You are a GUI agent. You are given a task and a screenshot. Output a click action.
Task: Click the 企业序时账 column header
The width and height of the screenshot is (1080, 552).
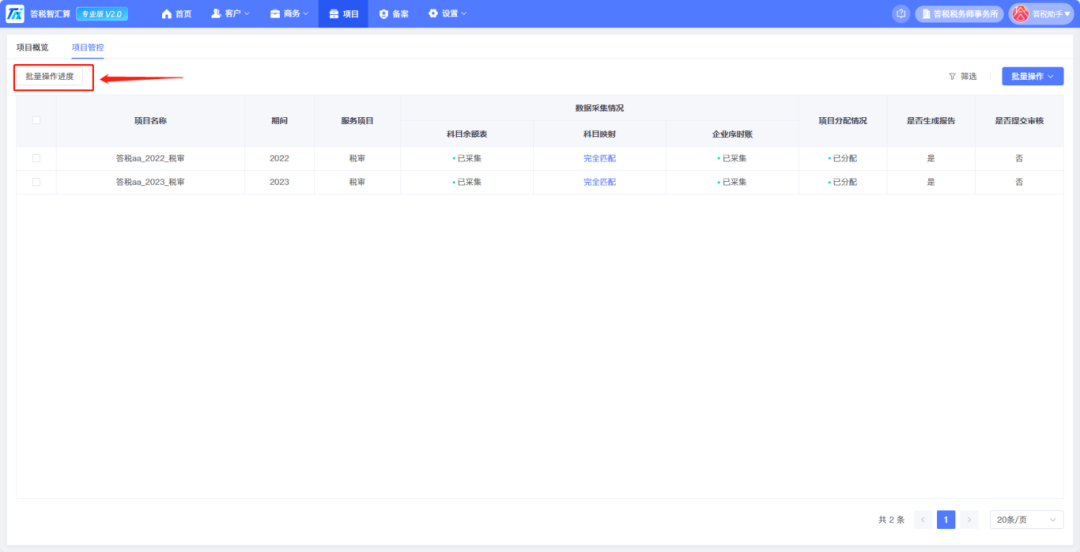[732, 134]
